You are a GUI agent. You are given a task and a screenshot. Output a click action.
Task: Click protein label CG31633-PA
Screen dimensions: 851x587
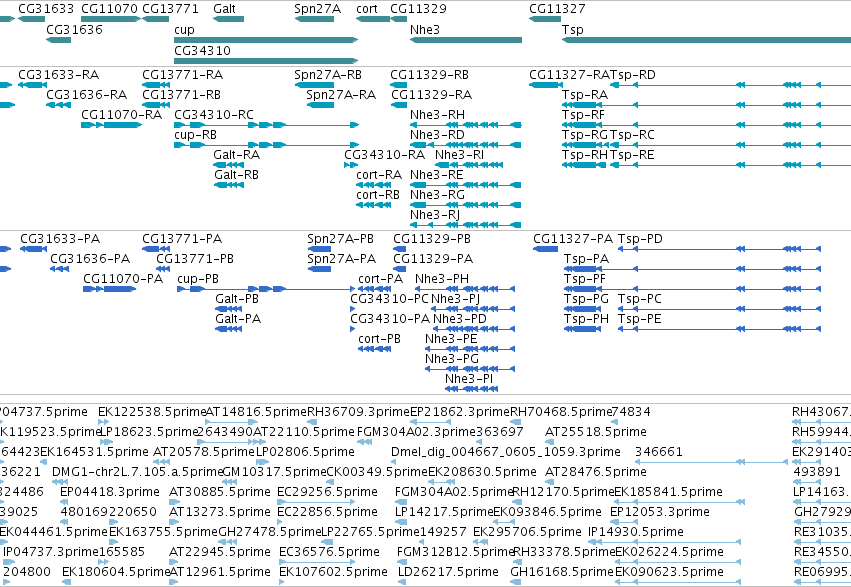(60, 239)
